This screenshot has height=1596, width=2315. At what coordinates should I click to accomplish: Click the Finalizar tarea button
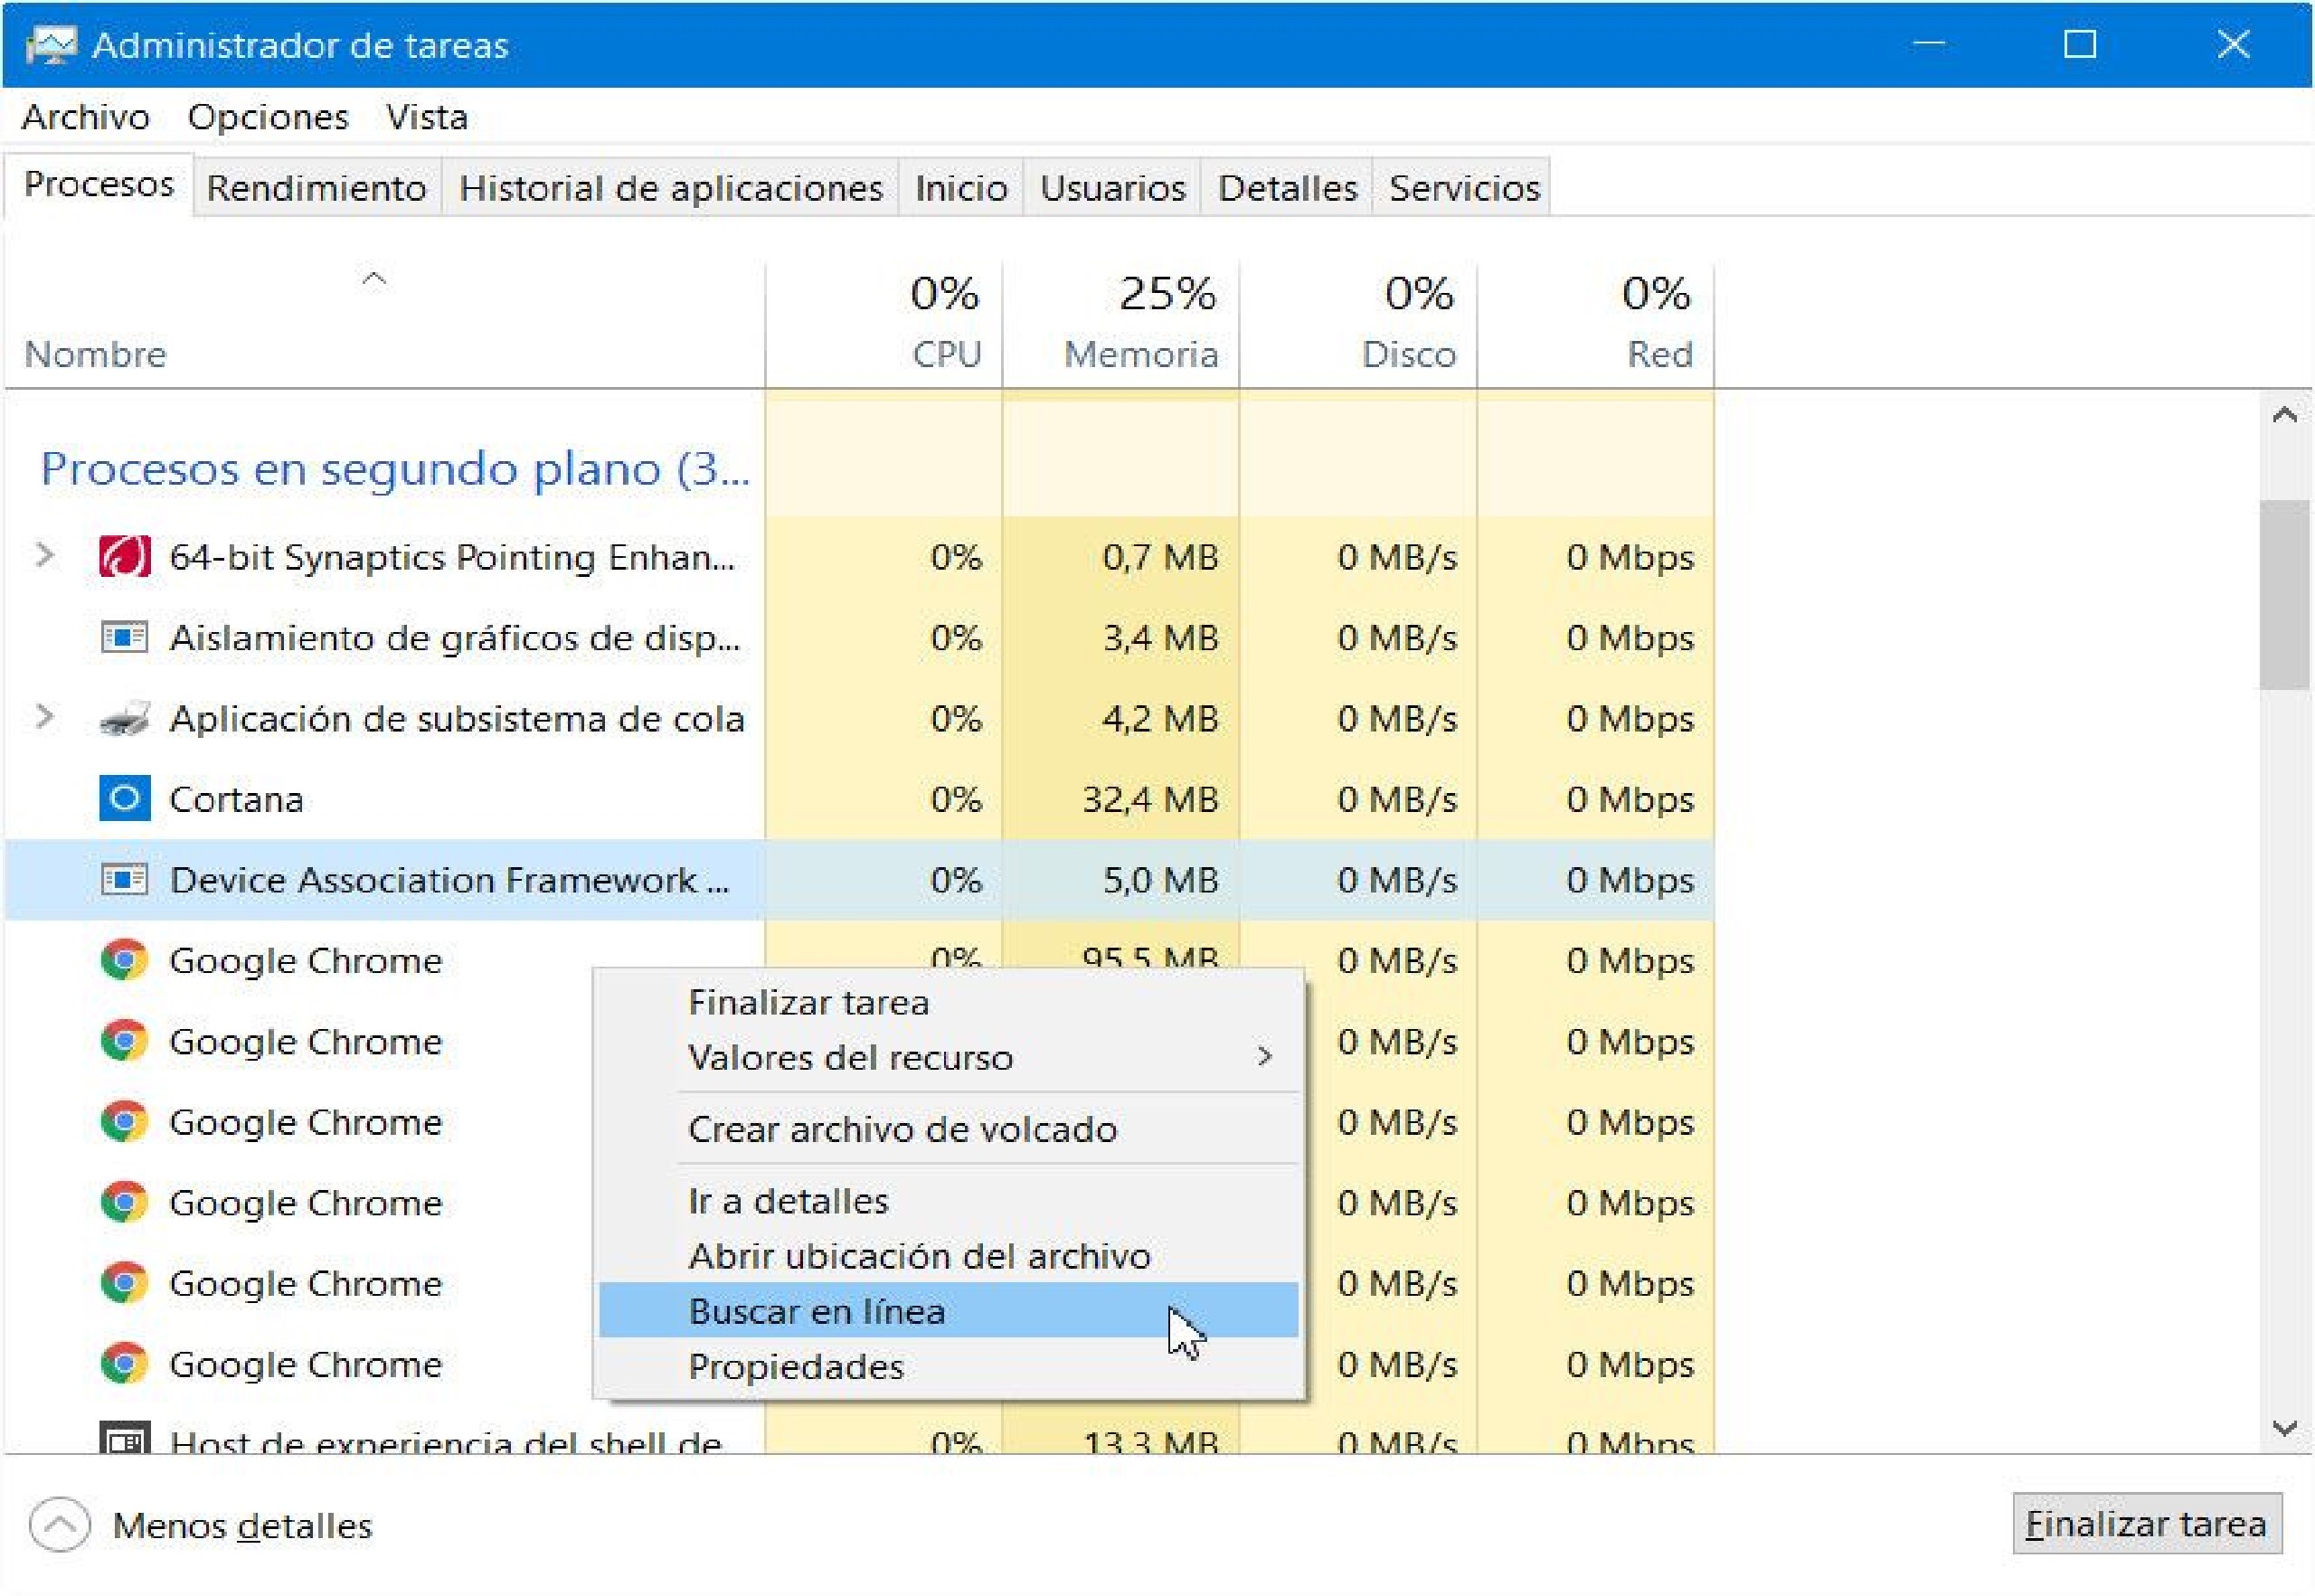[2146, 1524]
